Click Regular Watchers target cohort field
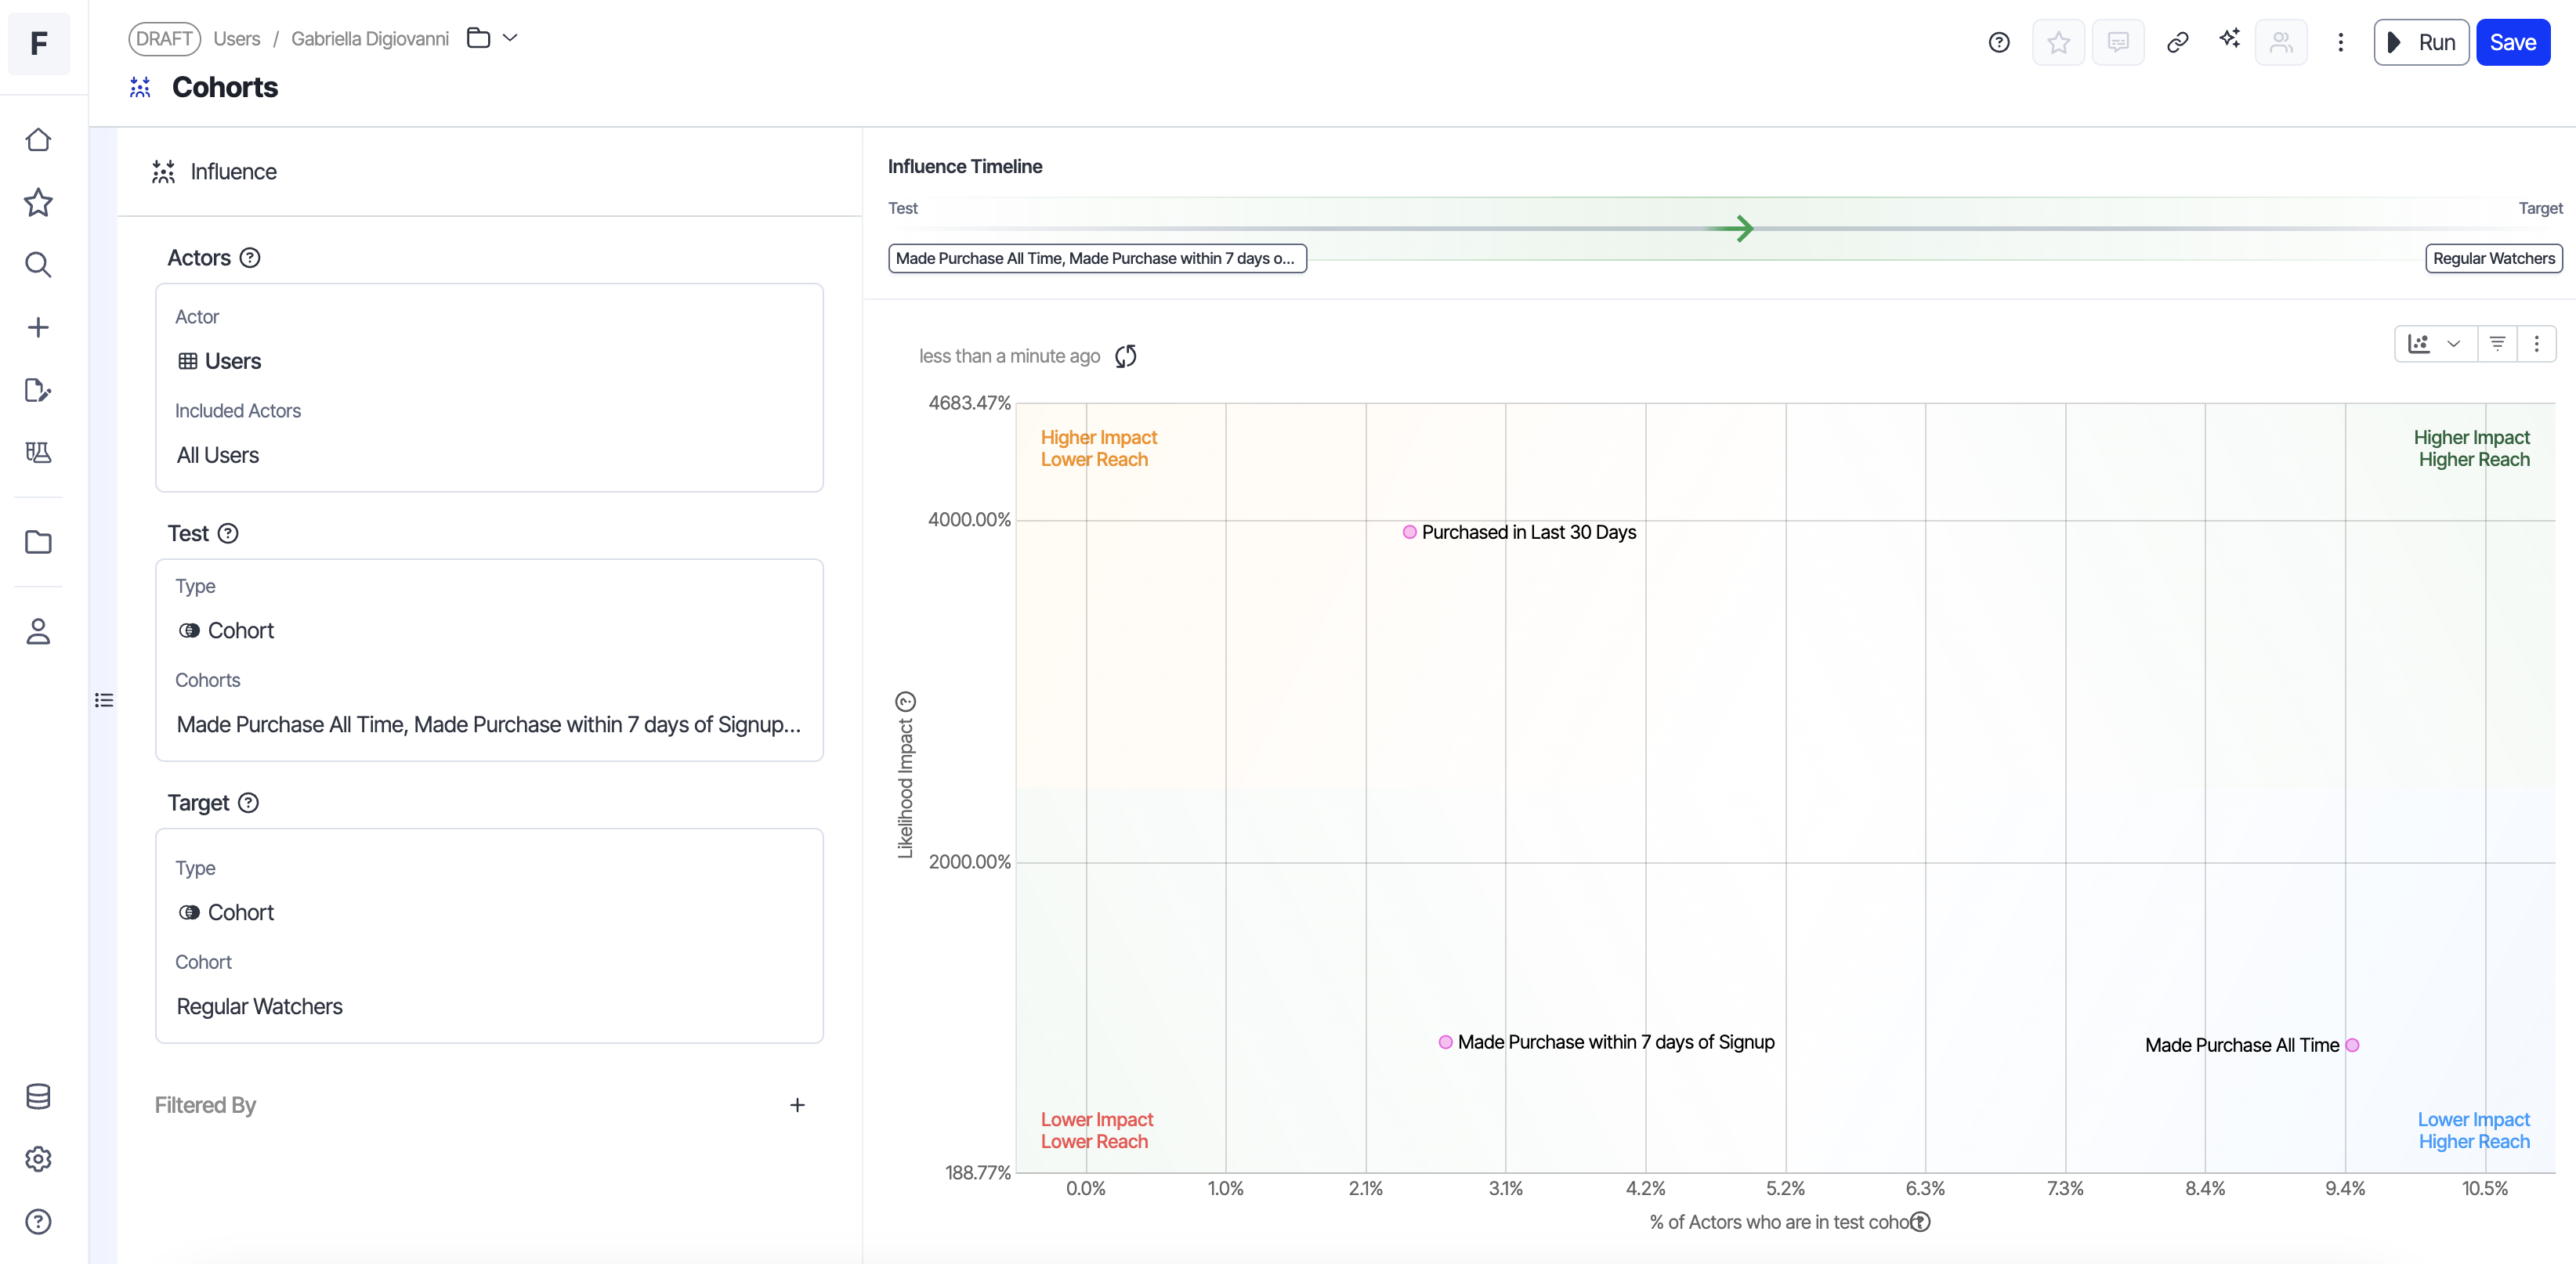The image size is (2576, 1264). (260, 1006)
